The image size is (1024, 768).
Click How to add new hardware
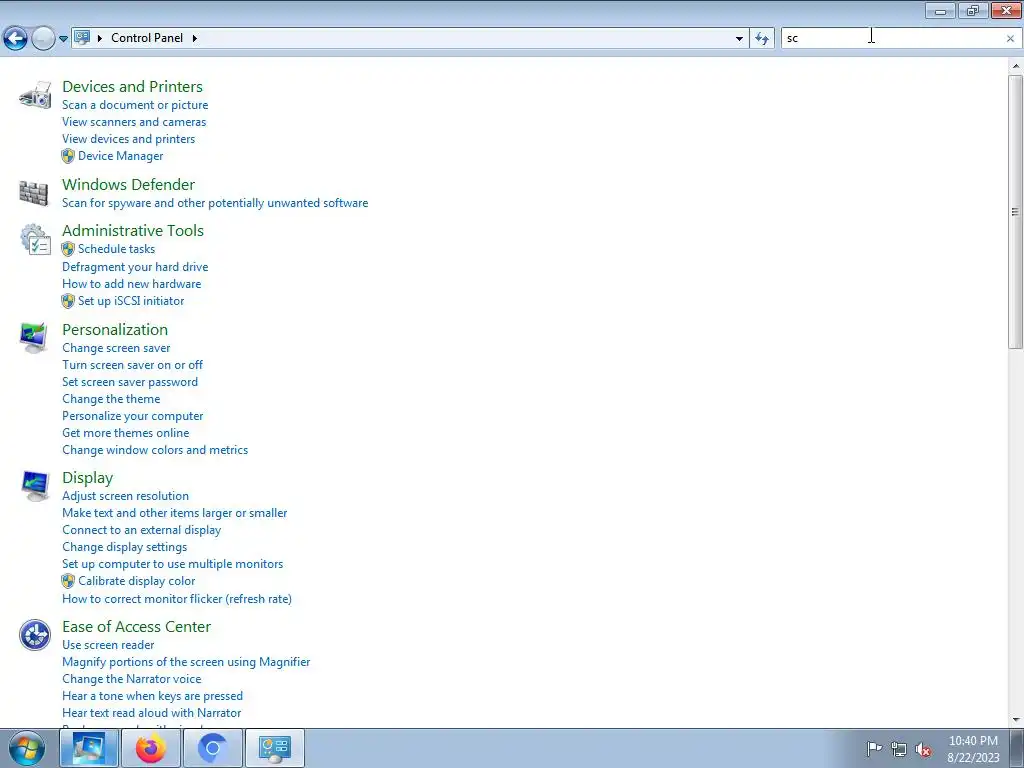131,284
